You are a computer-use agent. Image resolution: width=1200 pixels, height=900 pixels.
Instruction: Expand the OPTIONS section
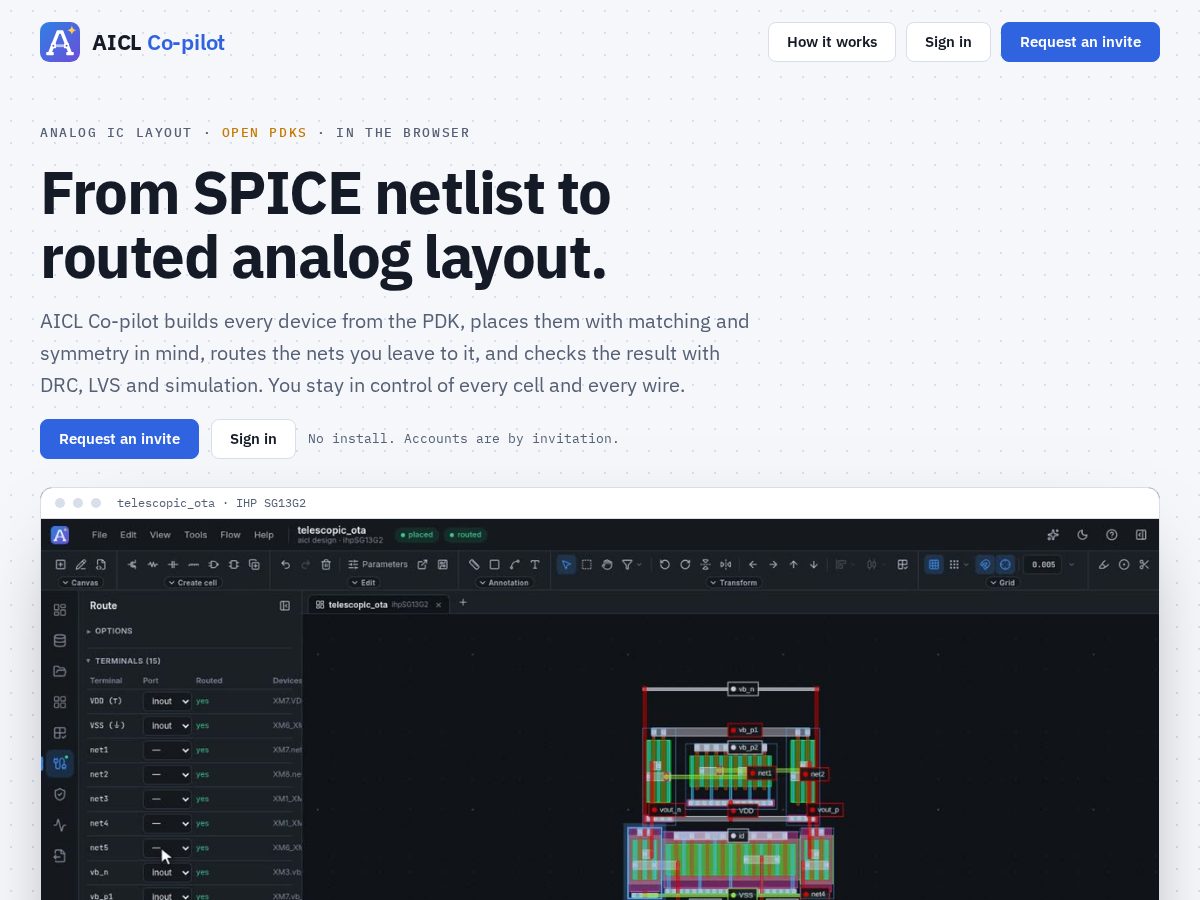coord(110,631)
